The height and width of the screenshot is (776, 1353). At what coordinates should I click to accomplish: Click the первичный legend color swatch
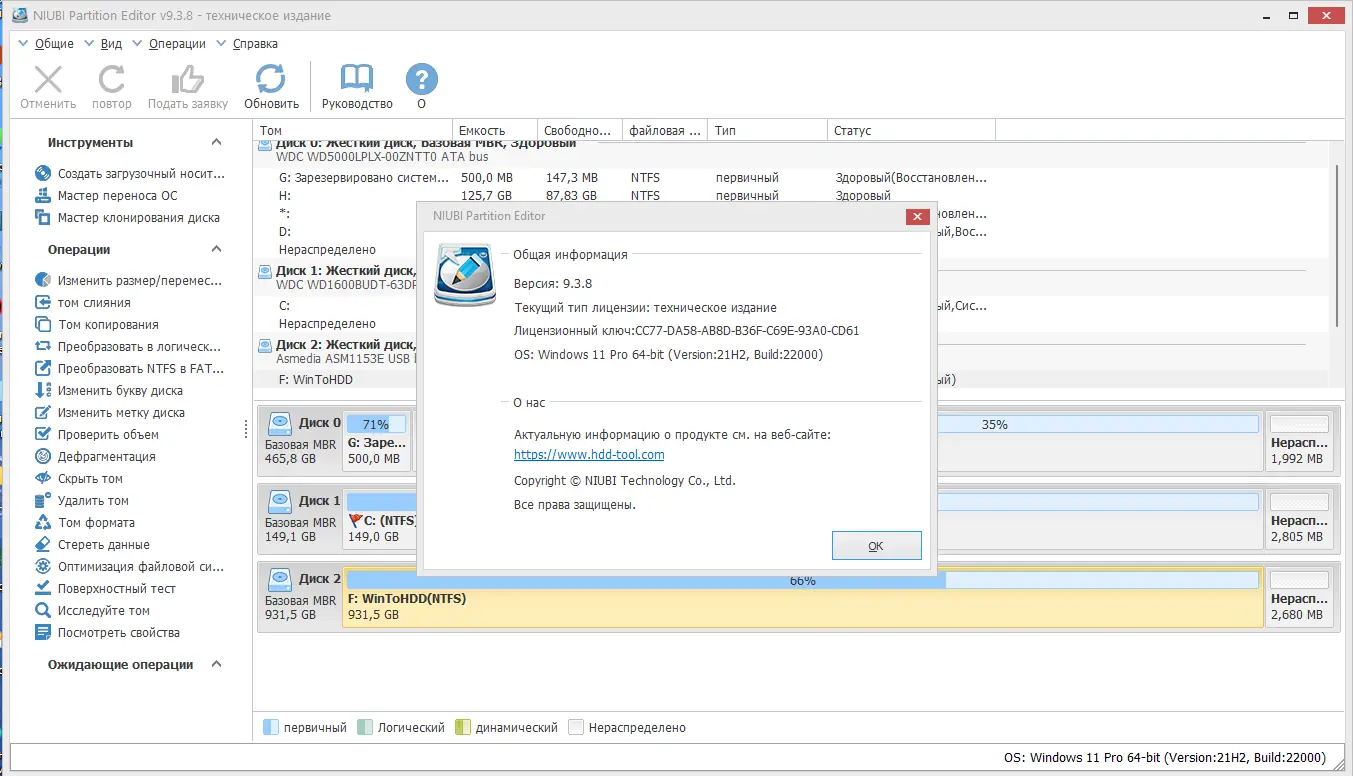(x=270, y=728)
